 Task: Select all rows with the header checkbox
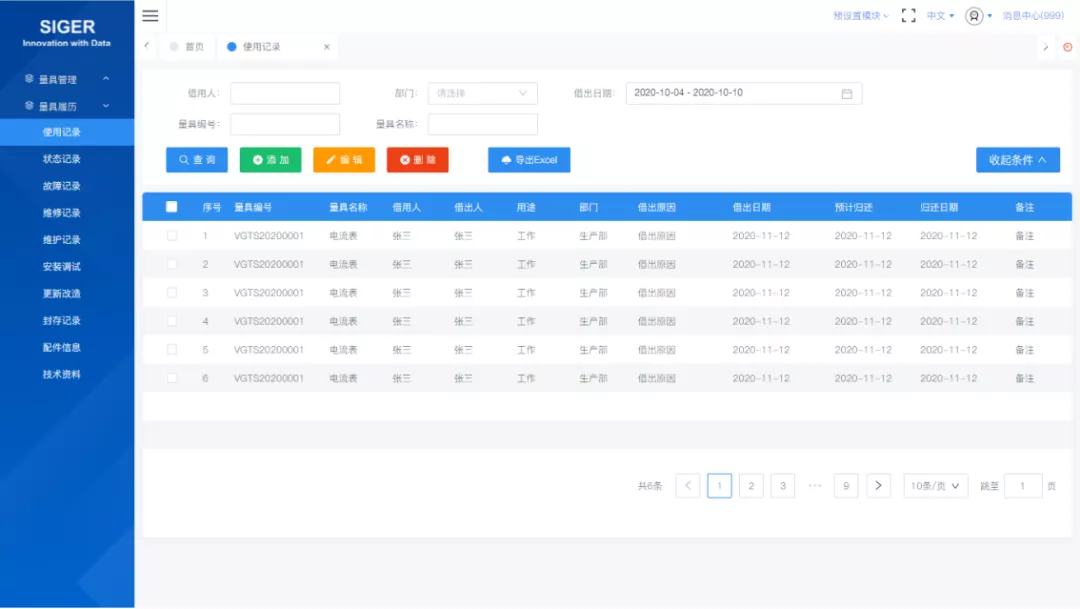click(x=172, y=207)
